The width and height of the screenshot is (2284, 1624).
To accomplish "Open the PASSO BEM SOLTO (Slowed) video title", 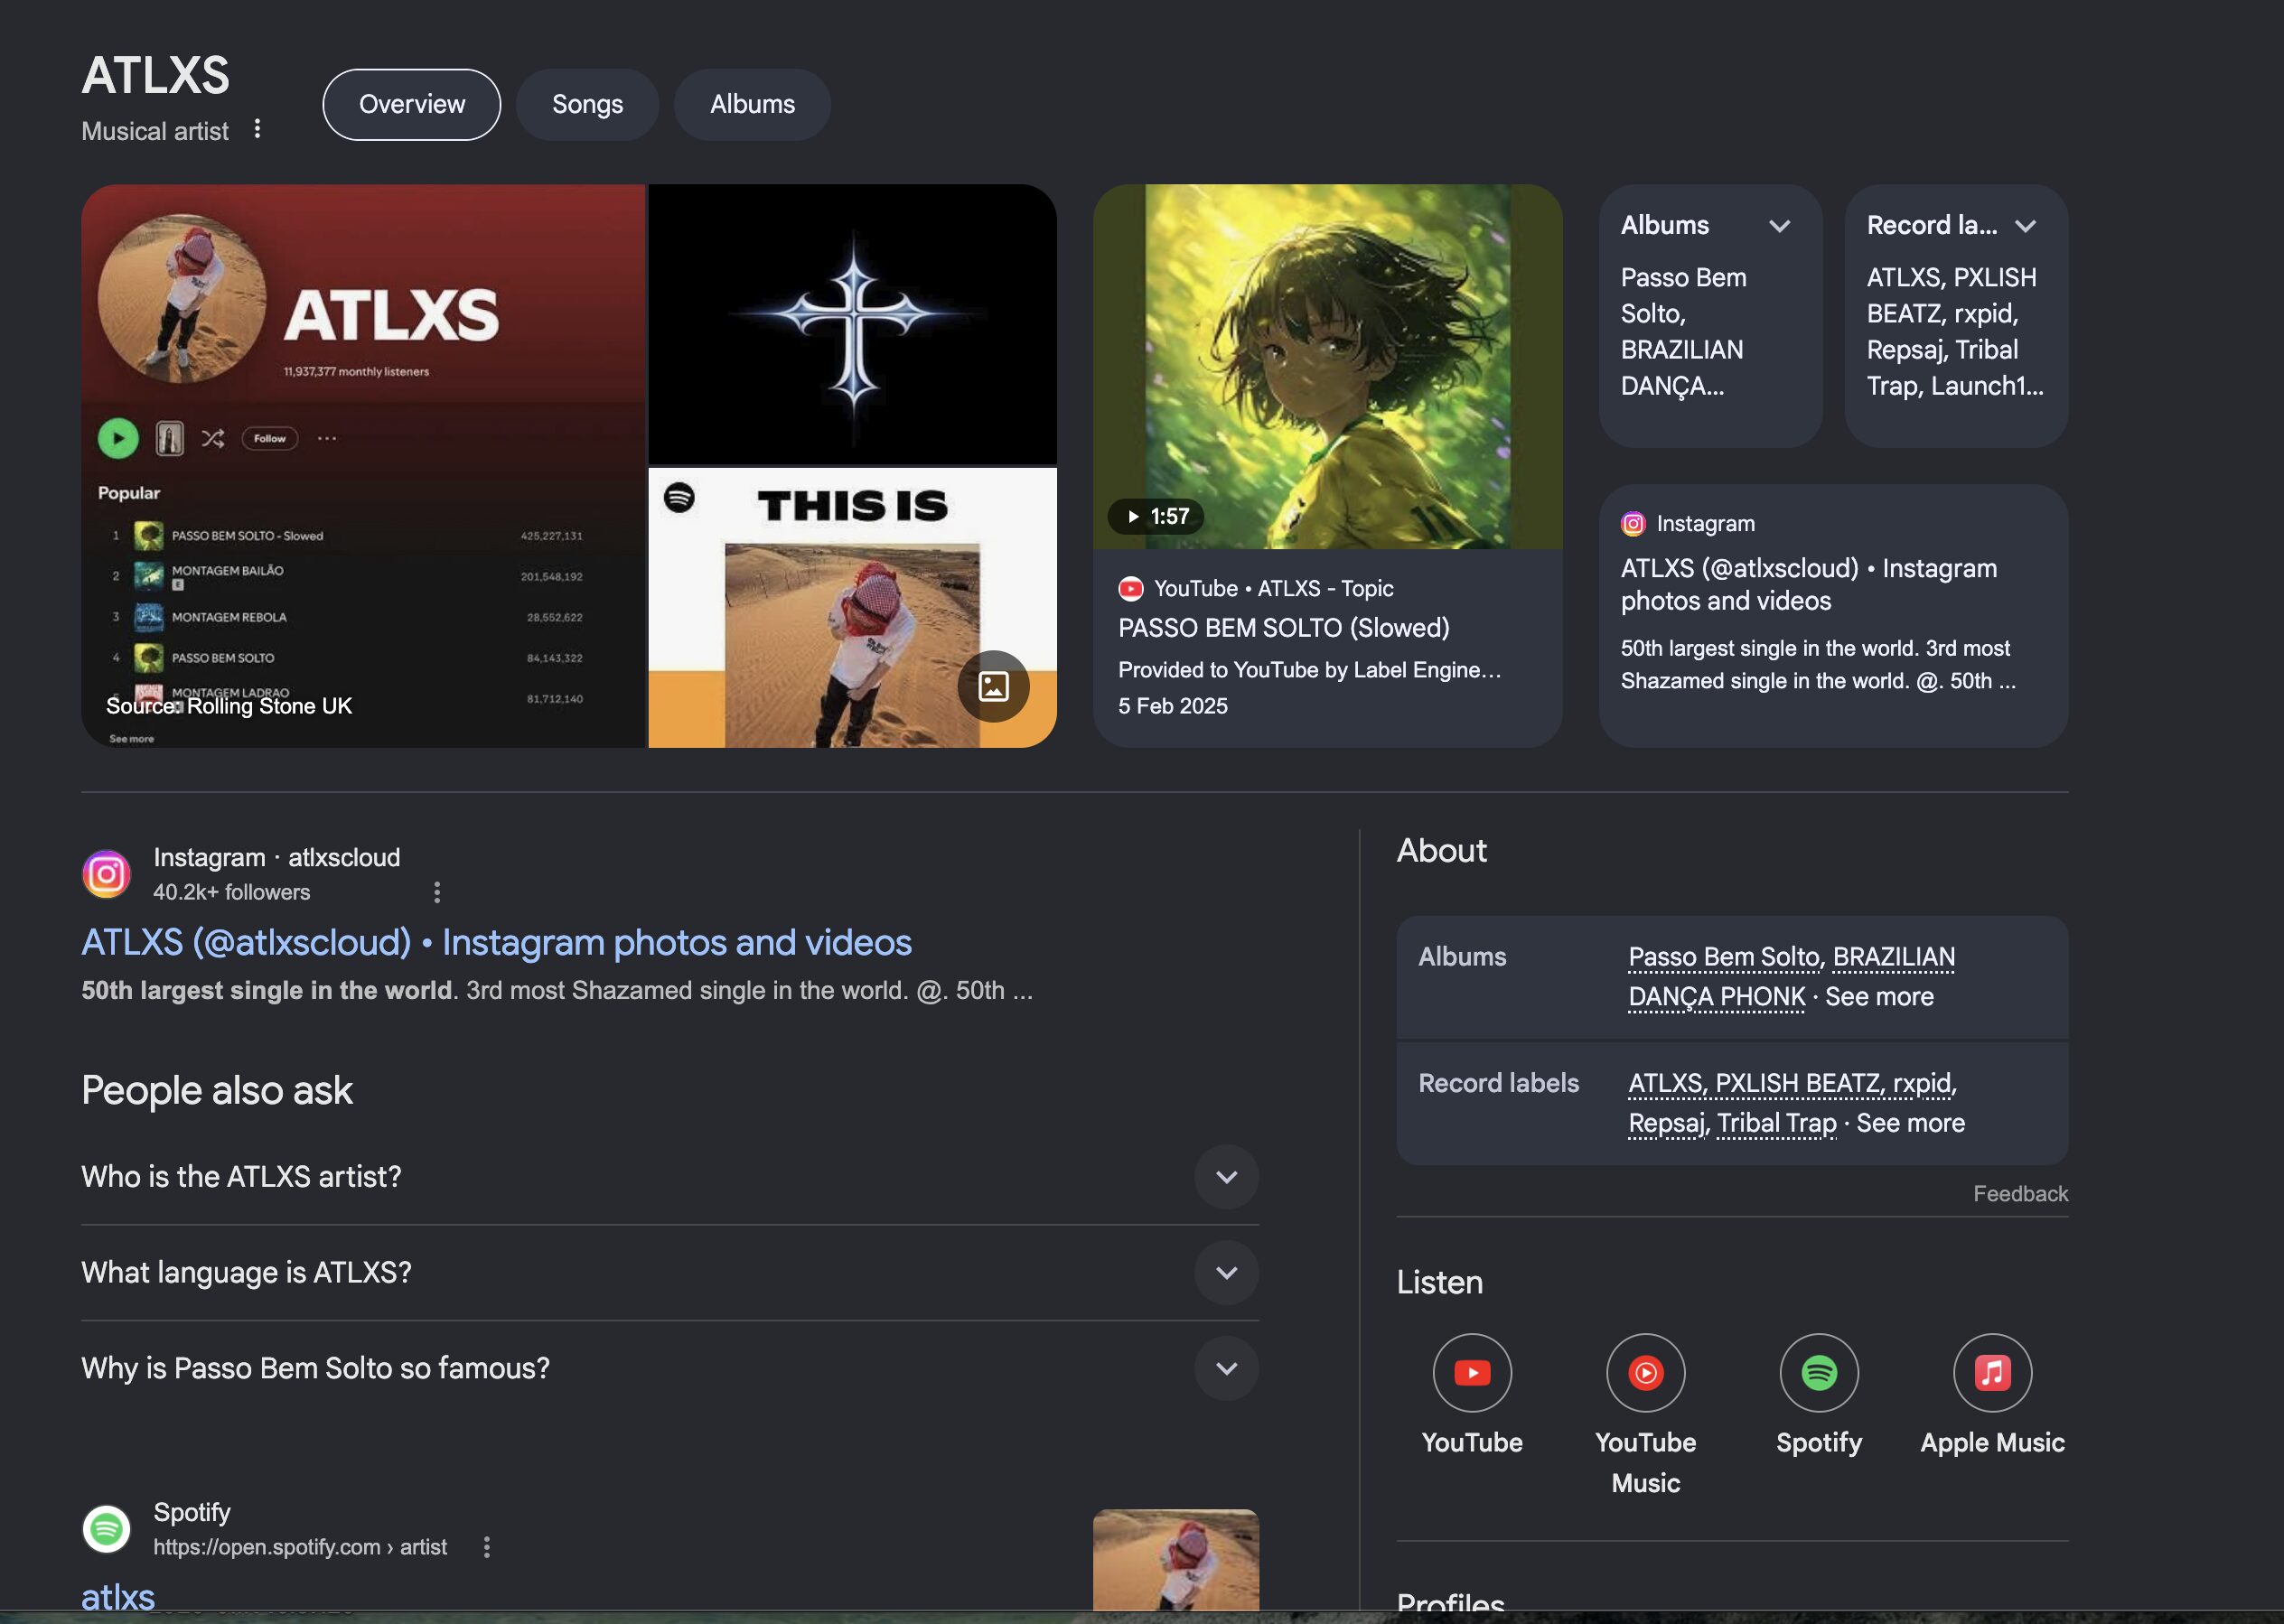I will tap(1283, 628).
